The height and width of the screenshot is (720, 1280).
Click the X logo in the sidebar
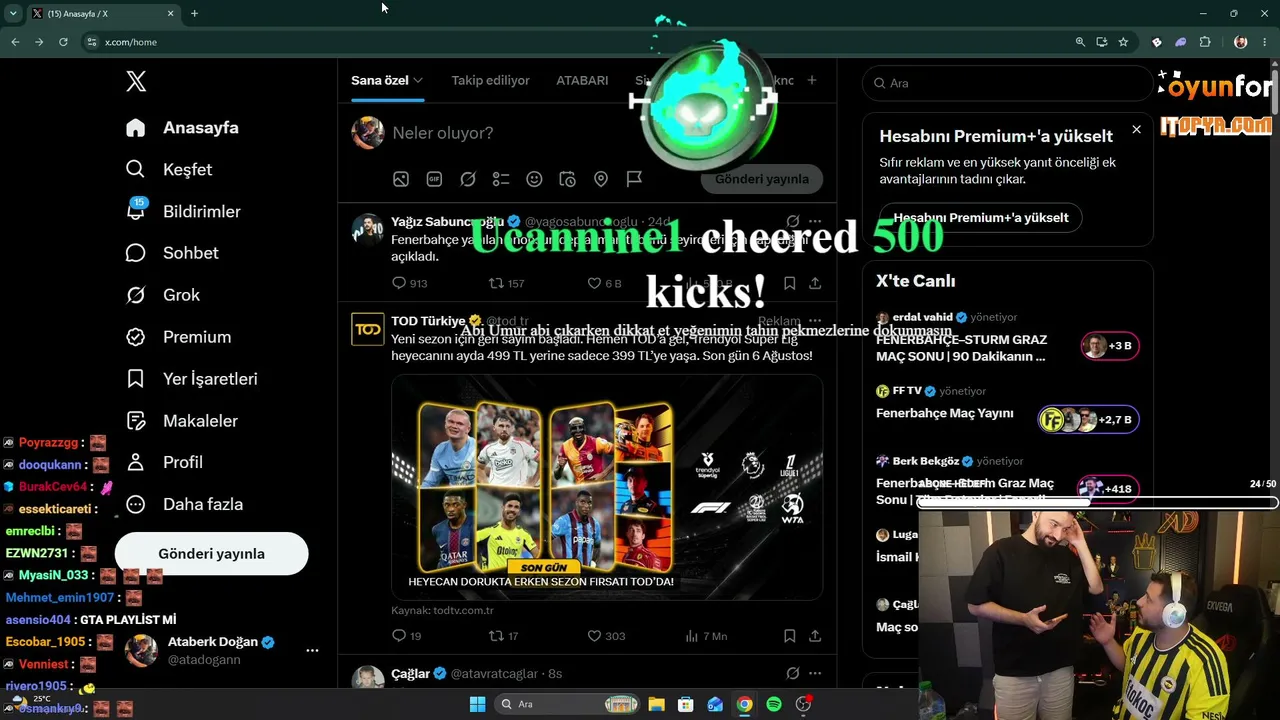136,82
